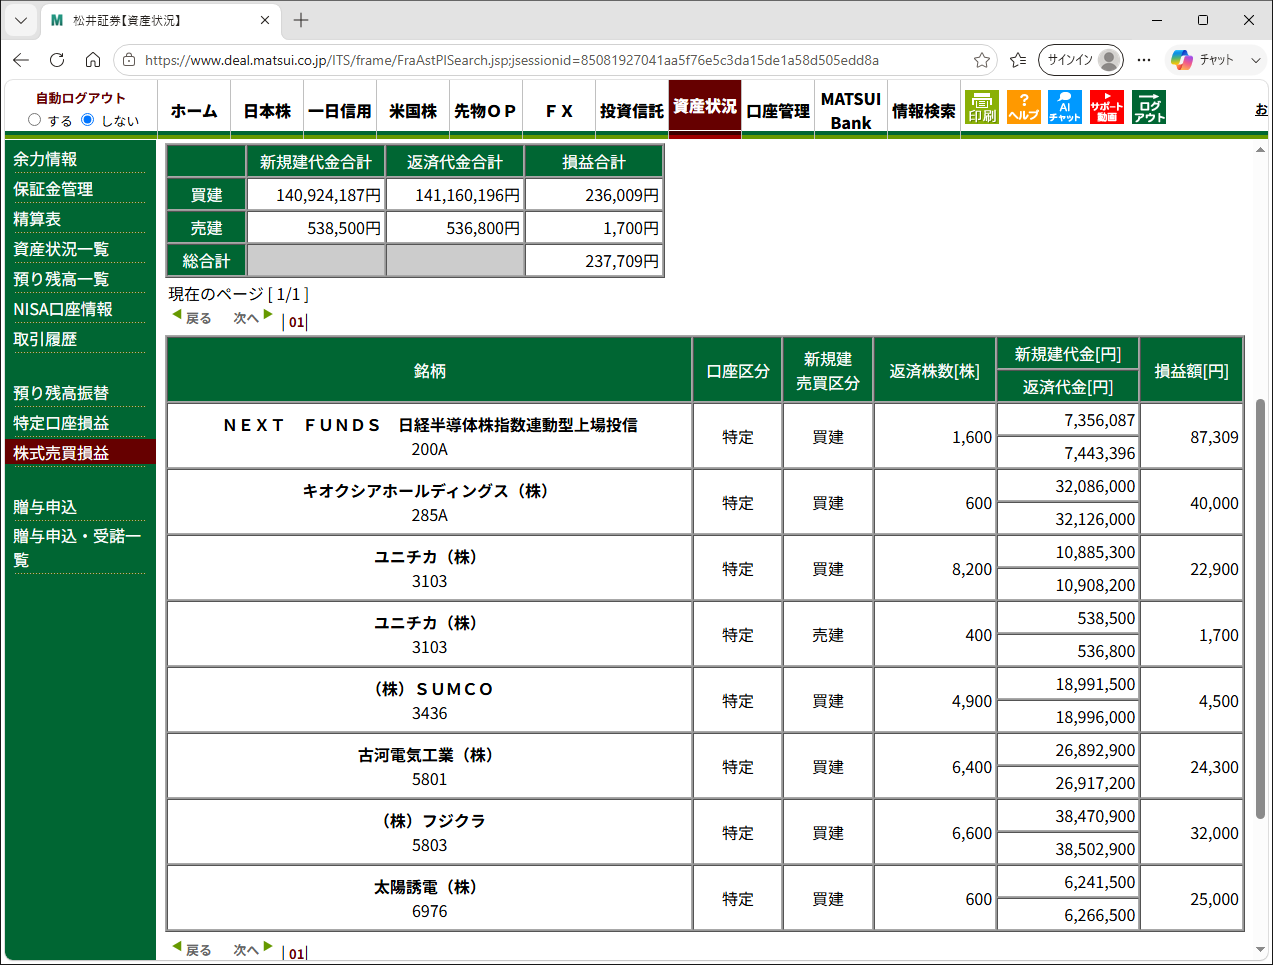Open the 米国株 menu
This screenshot has width=1273, height=965.
413,111
